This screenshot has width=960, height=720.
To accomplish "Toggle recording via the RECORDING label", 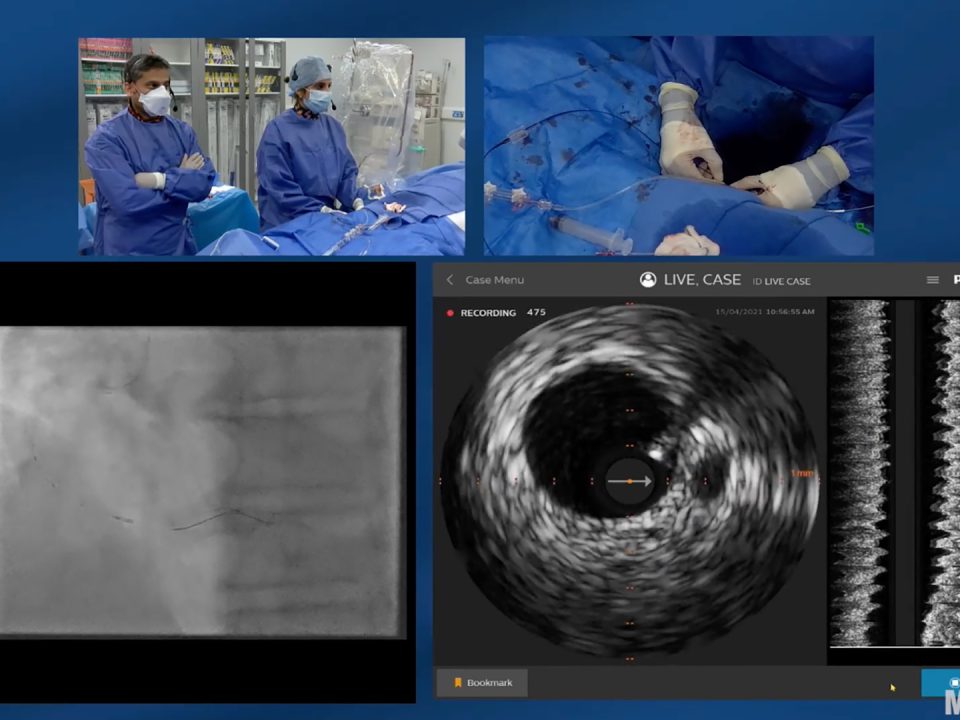I will click(x=487, y=313).
